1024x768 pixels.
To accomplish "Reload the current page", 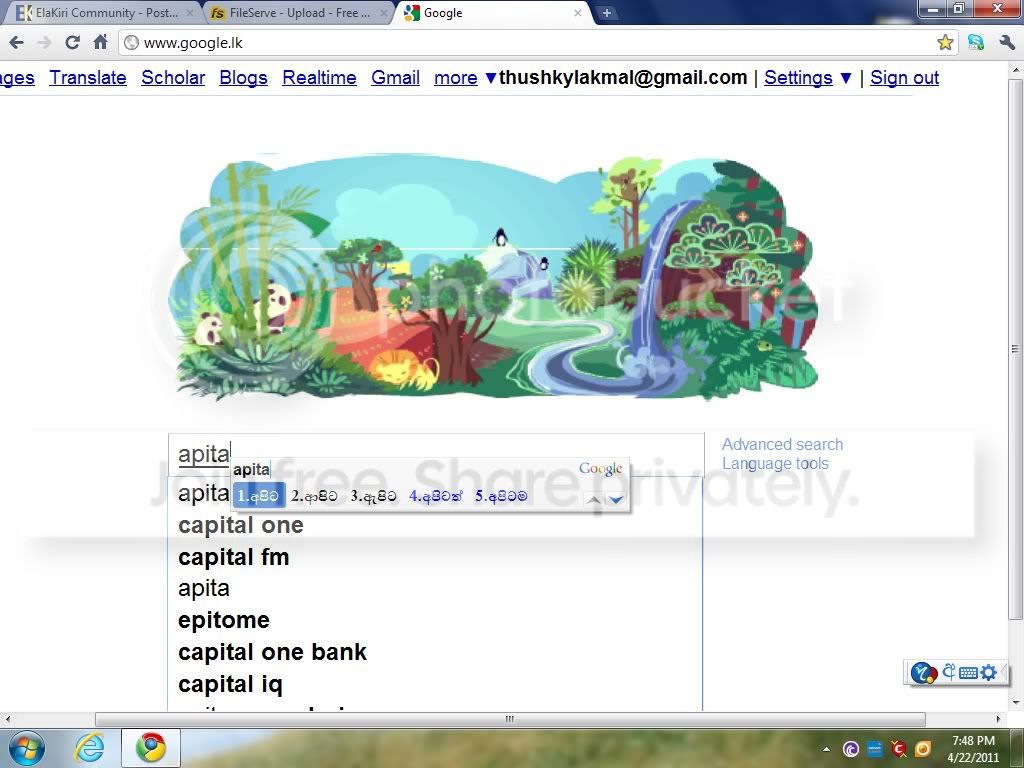I will [72, 43].
